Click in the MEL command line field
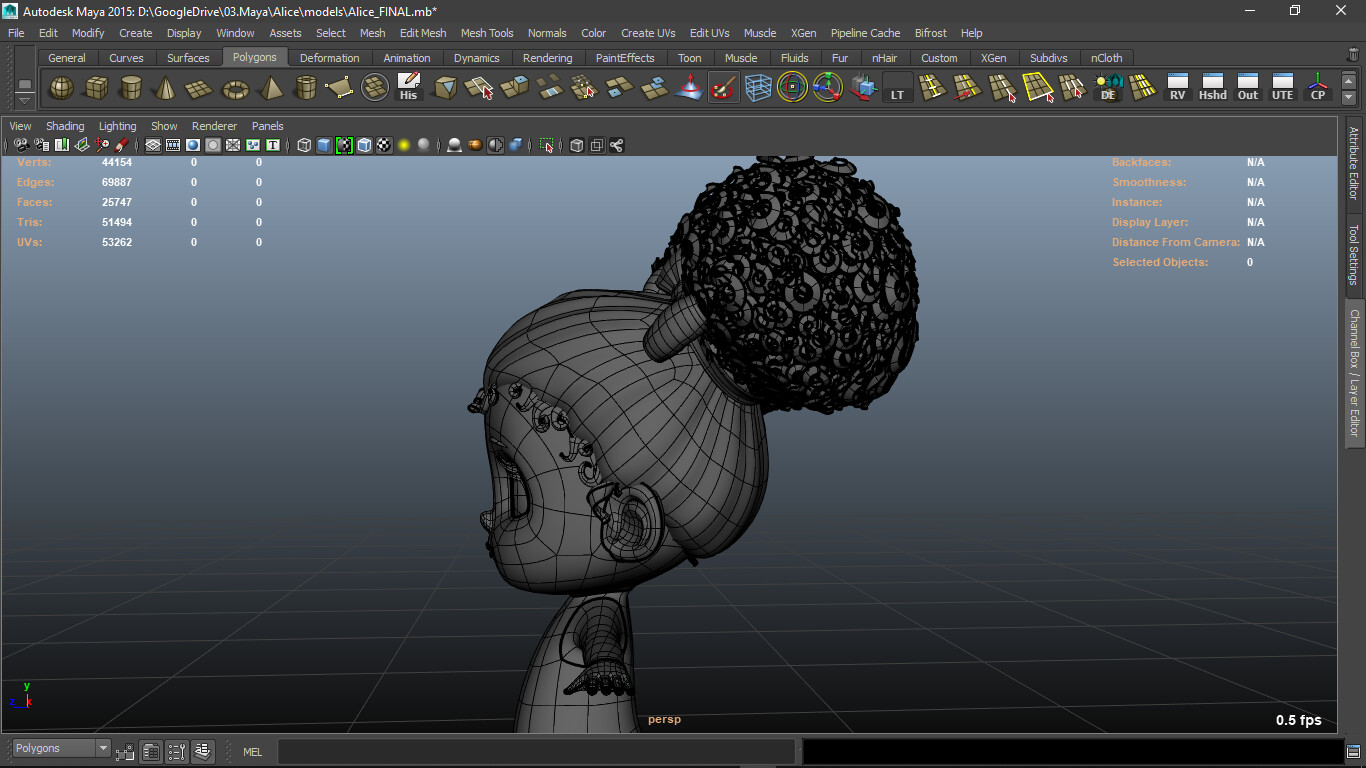 [x=537, y=752]
